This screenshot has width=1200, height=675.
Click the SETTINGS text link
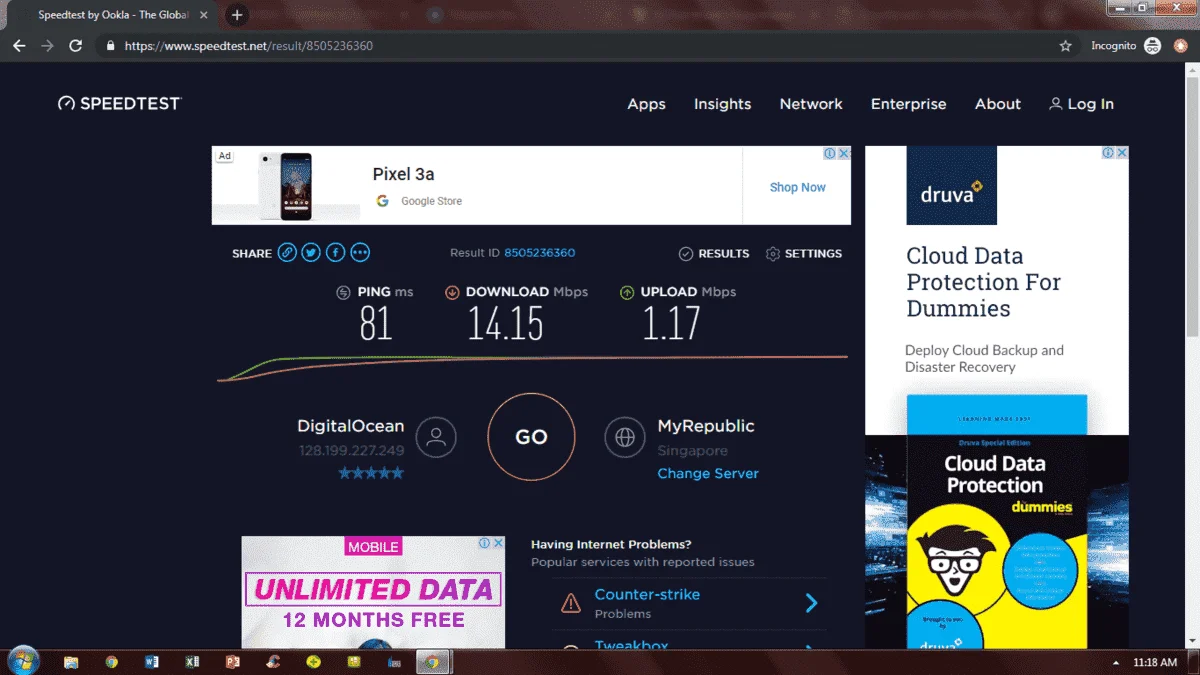(813, 254)
